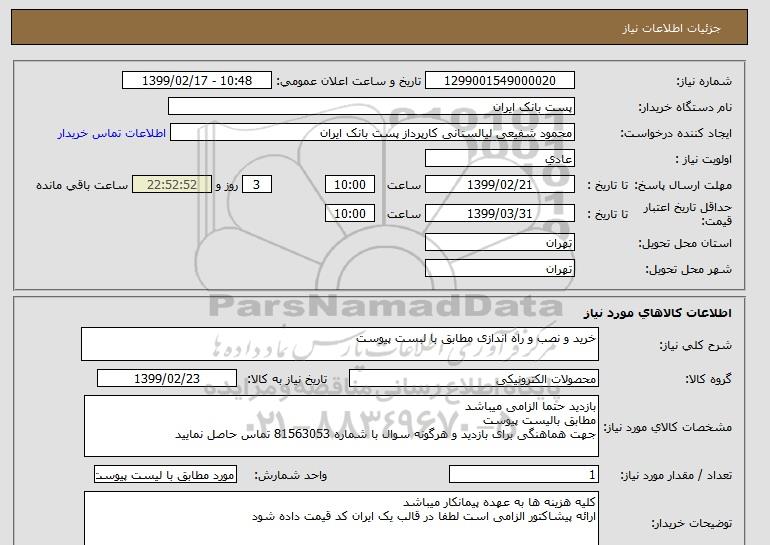Select the quantity field showing 1

523,475
